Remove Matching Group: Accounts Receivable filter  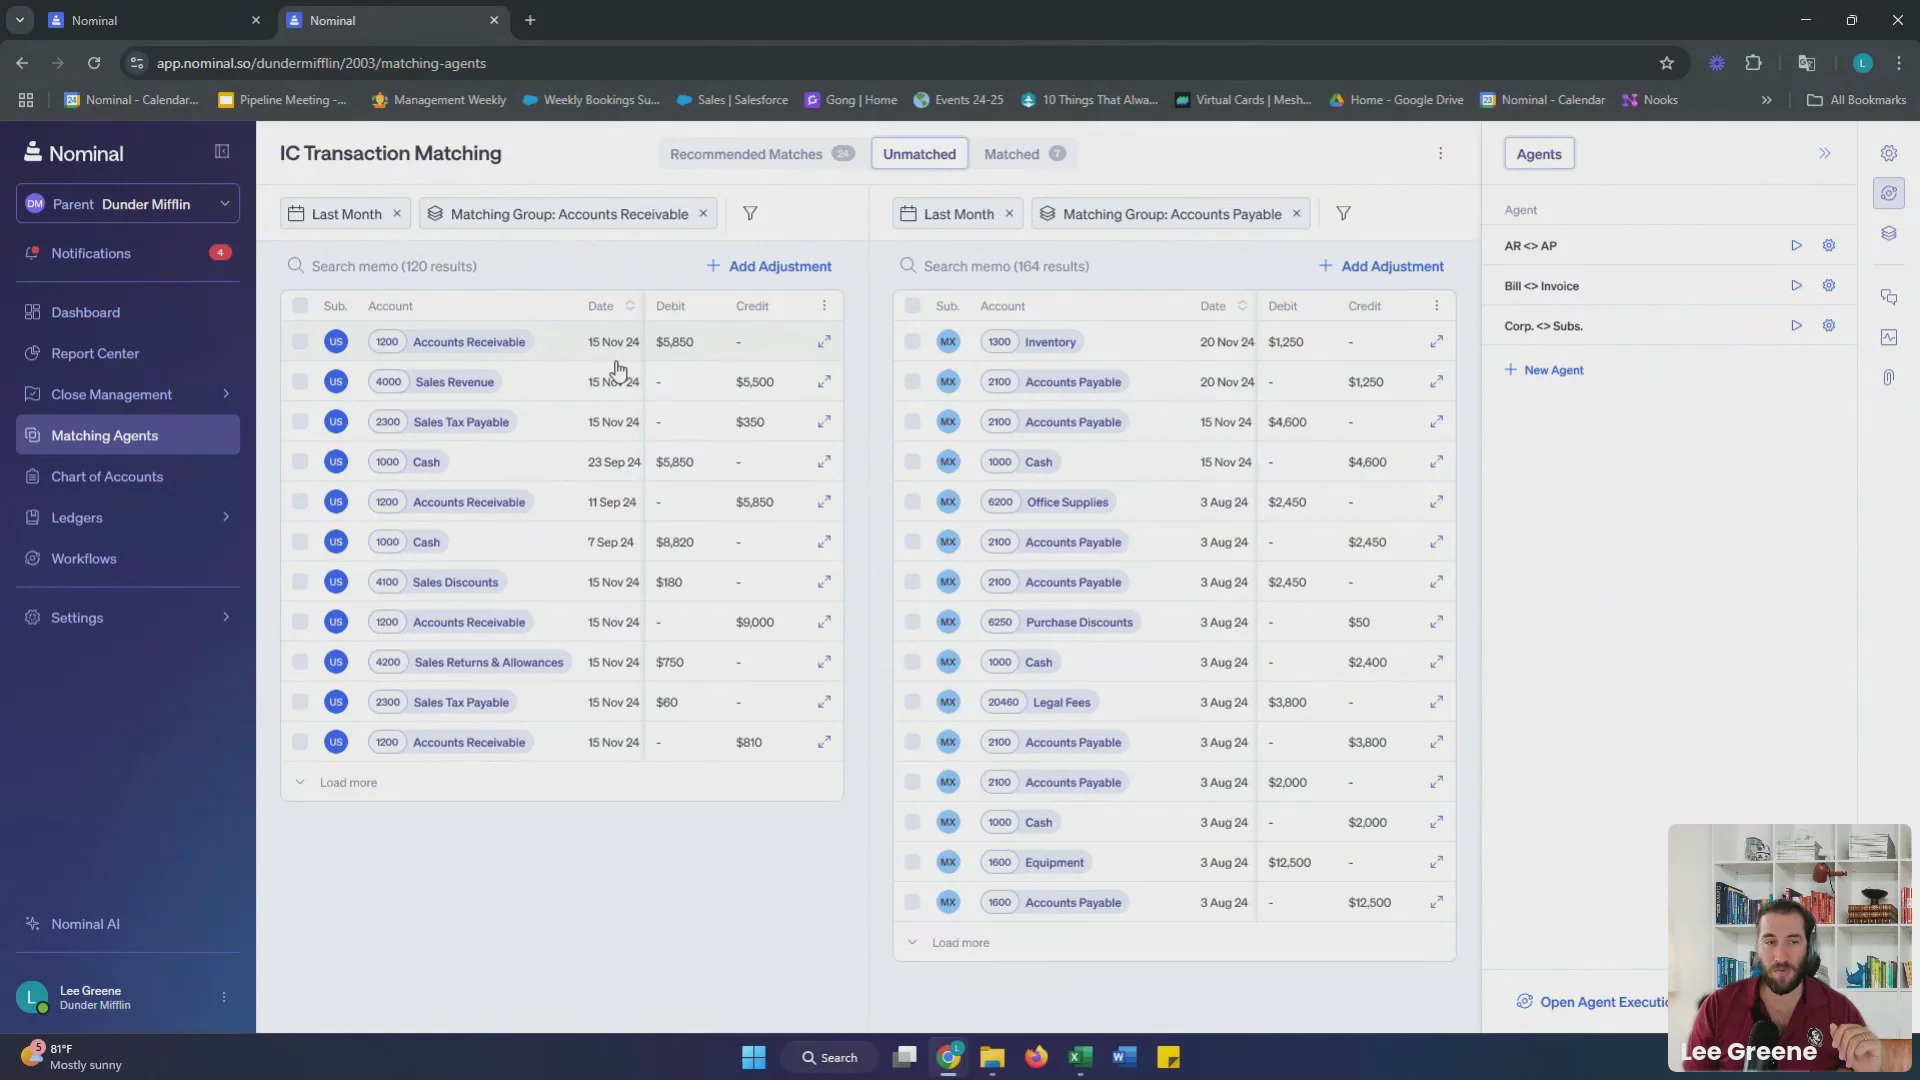click(703, 213)
